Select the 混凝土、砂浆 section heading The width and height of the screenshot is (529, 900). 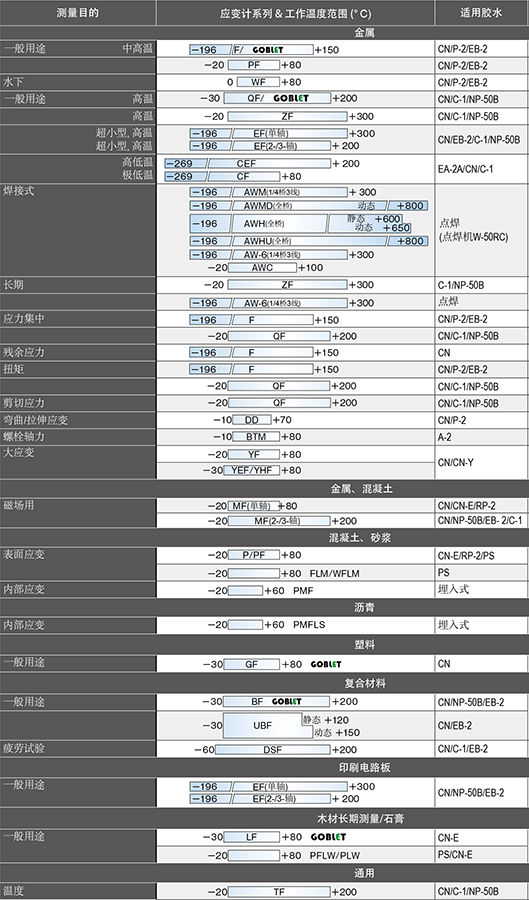click(x=361, y=538)
